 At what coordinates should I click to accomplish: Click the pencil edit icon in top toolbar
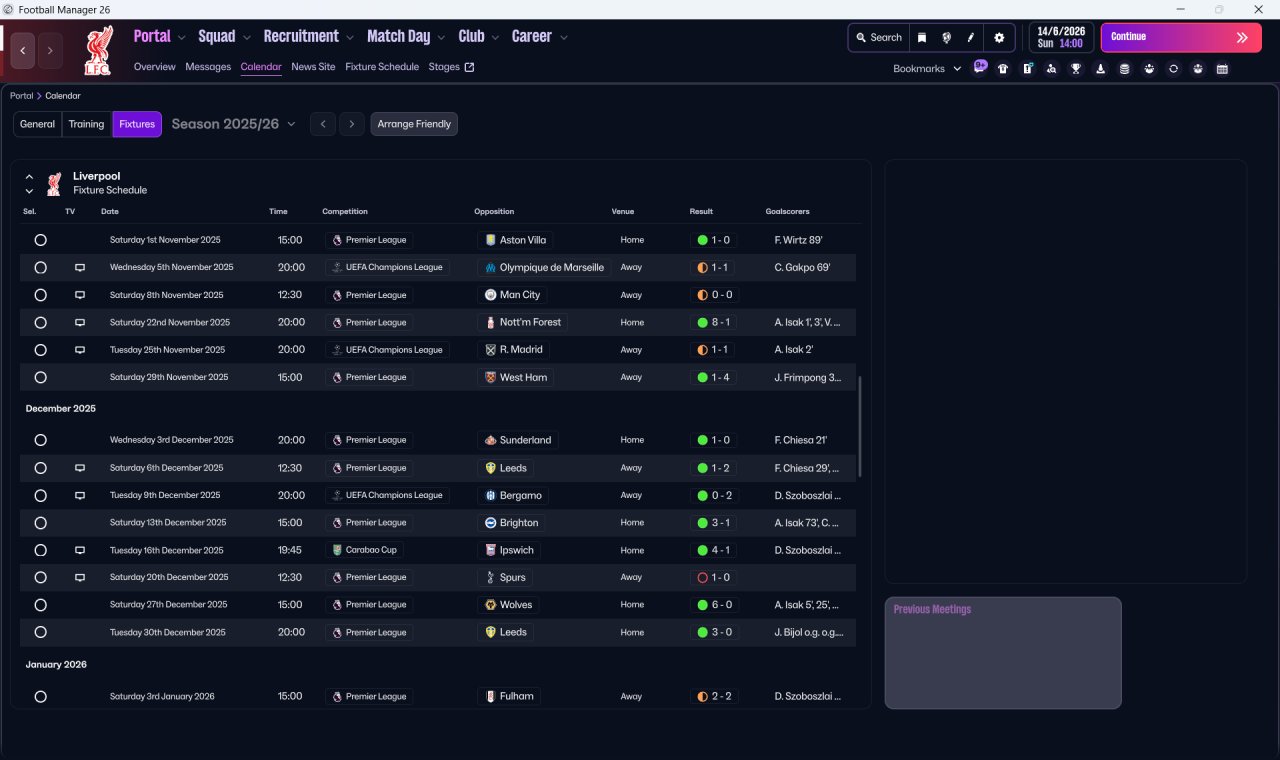[x=970, y=38]
